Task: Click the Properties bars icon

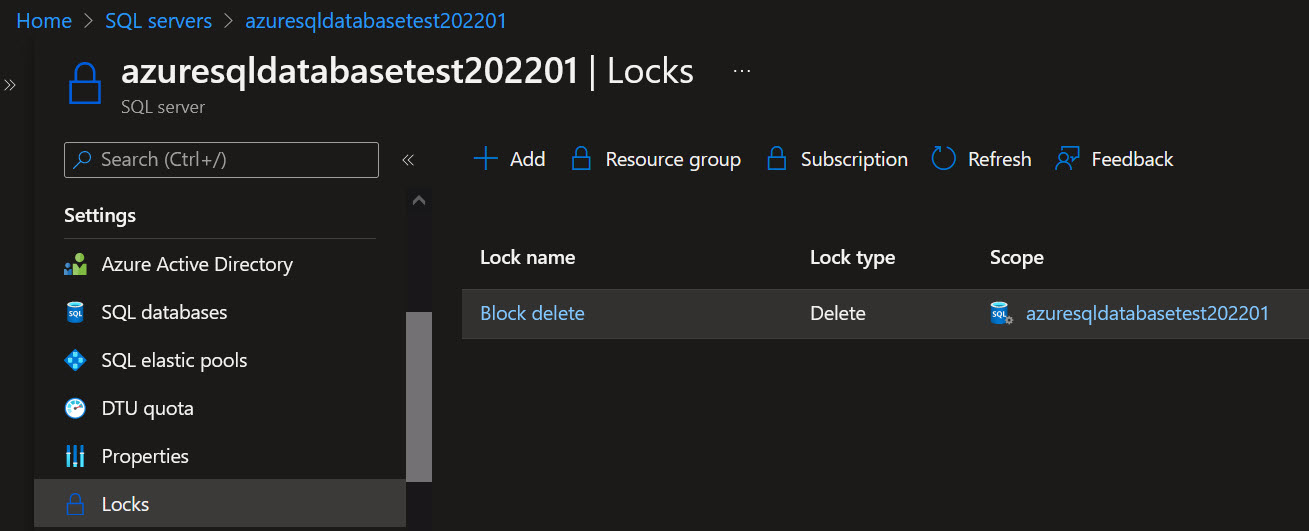Action: (75, 456)
